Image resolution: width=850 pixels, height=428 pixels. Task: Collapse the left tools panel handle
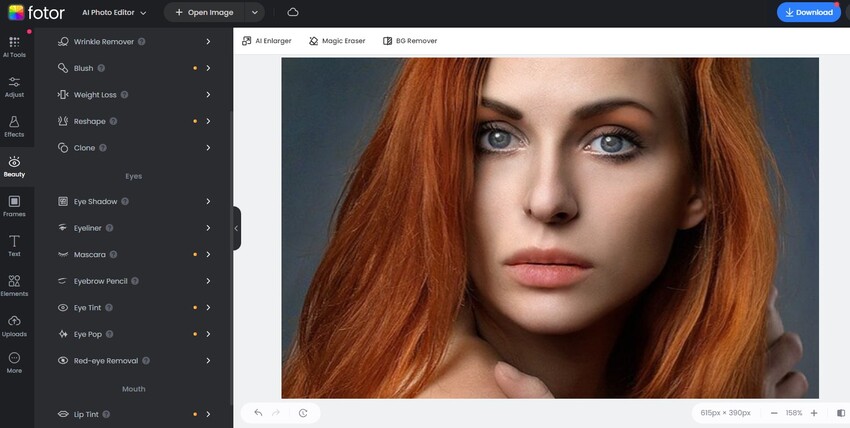click(x=236, y=229)
